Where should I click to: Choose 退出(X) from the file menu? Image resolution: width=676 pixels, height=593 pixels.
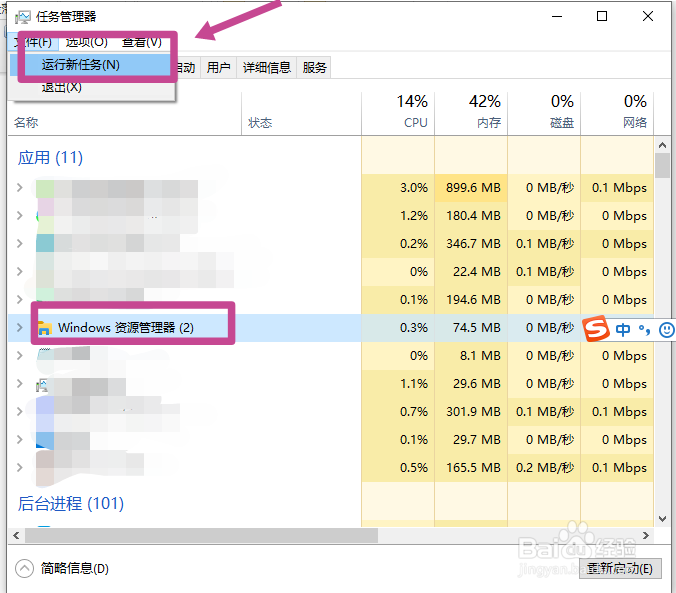click(92, 88)
